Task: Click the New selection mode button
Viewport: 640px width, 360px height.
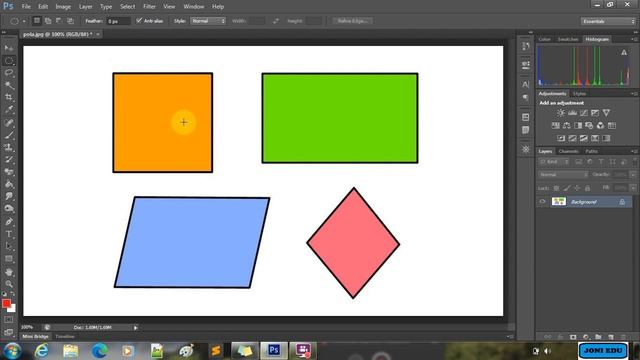Action: [37, 21]
